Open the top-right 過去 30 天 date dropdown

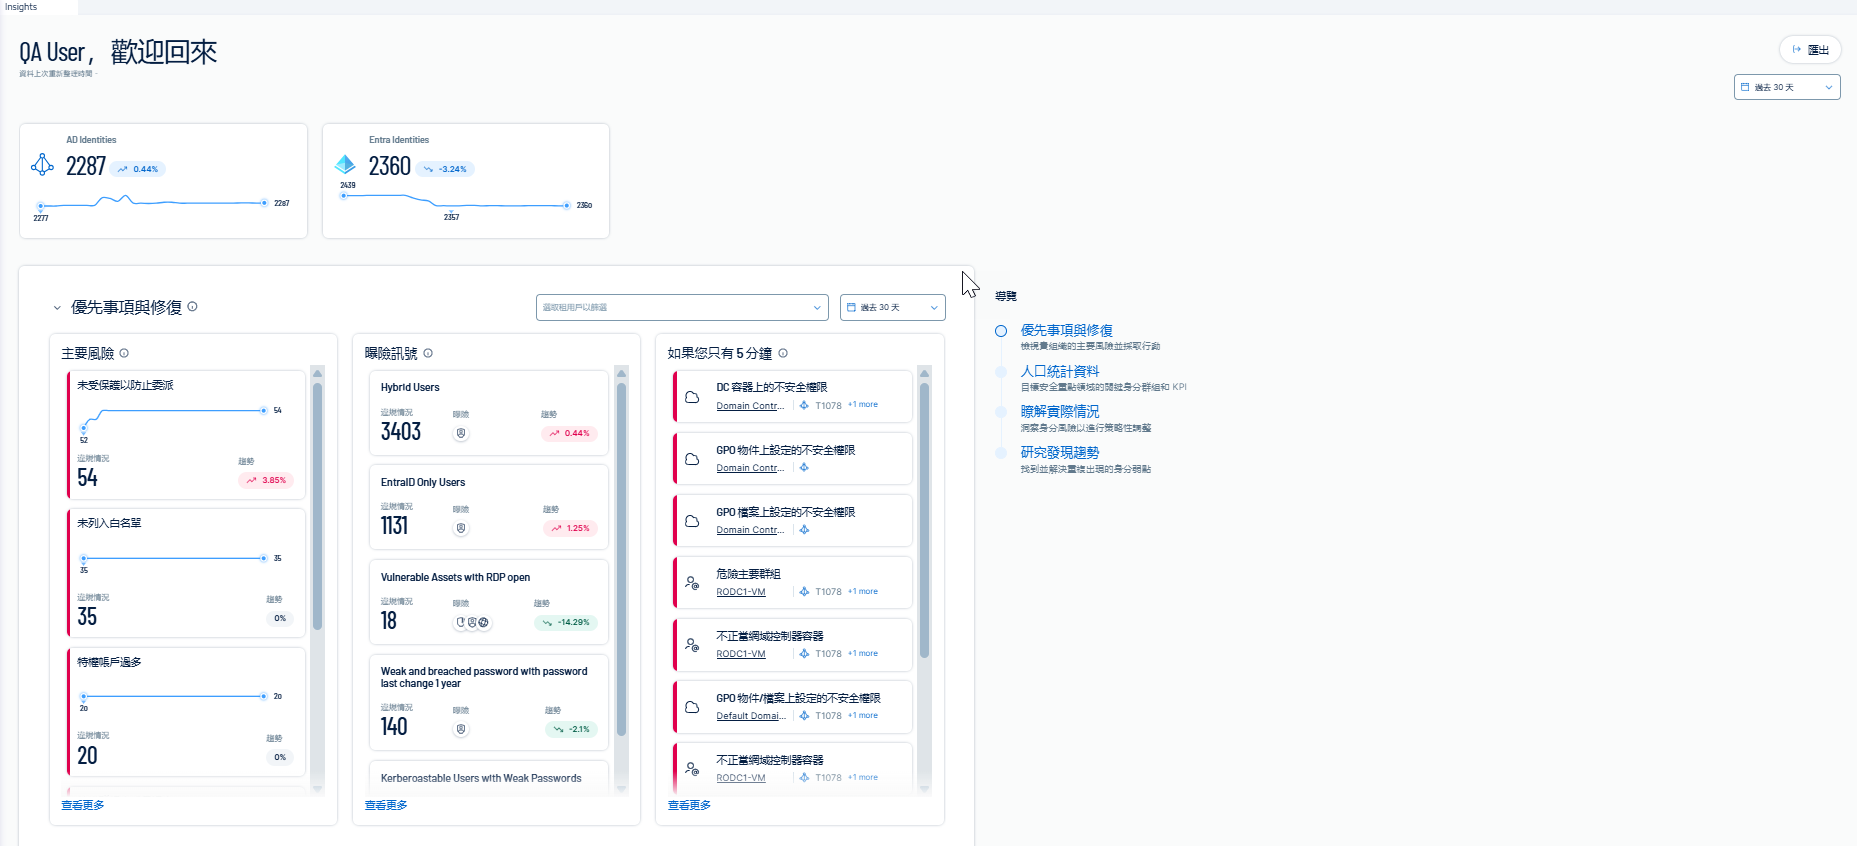point(1787,87)
